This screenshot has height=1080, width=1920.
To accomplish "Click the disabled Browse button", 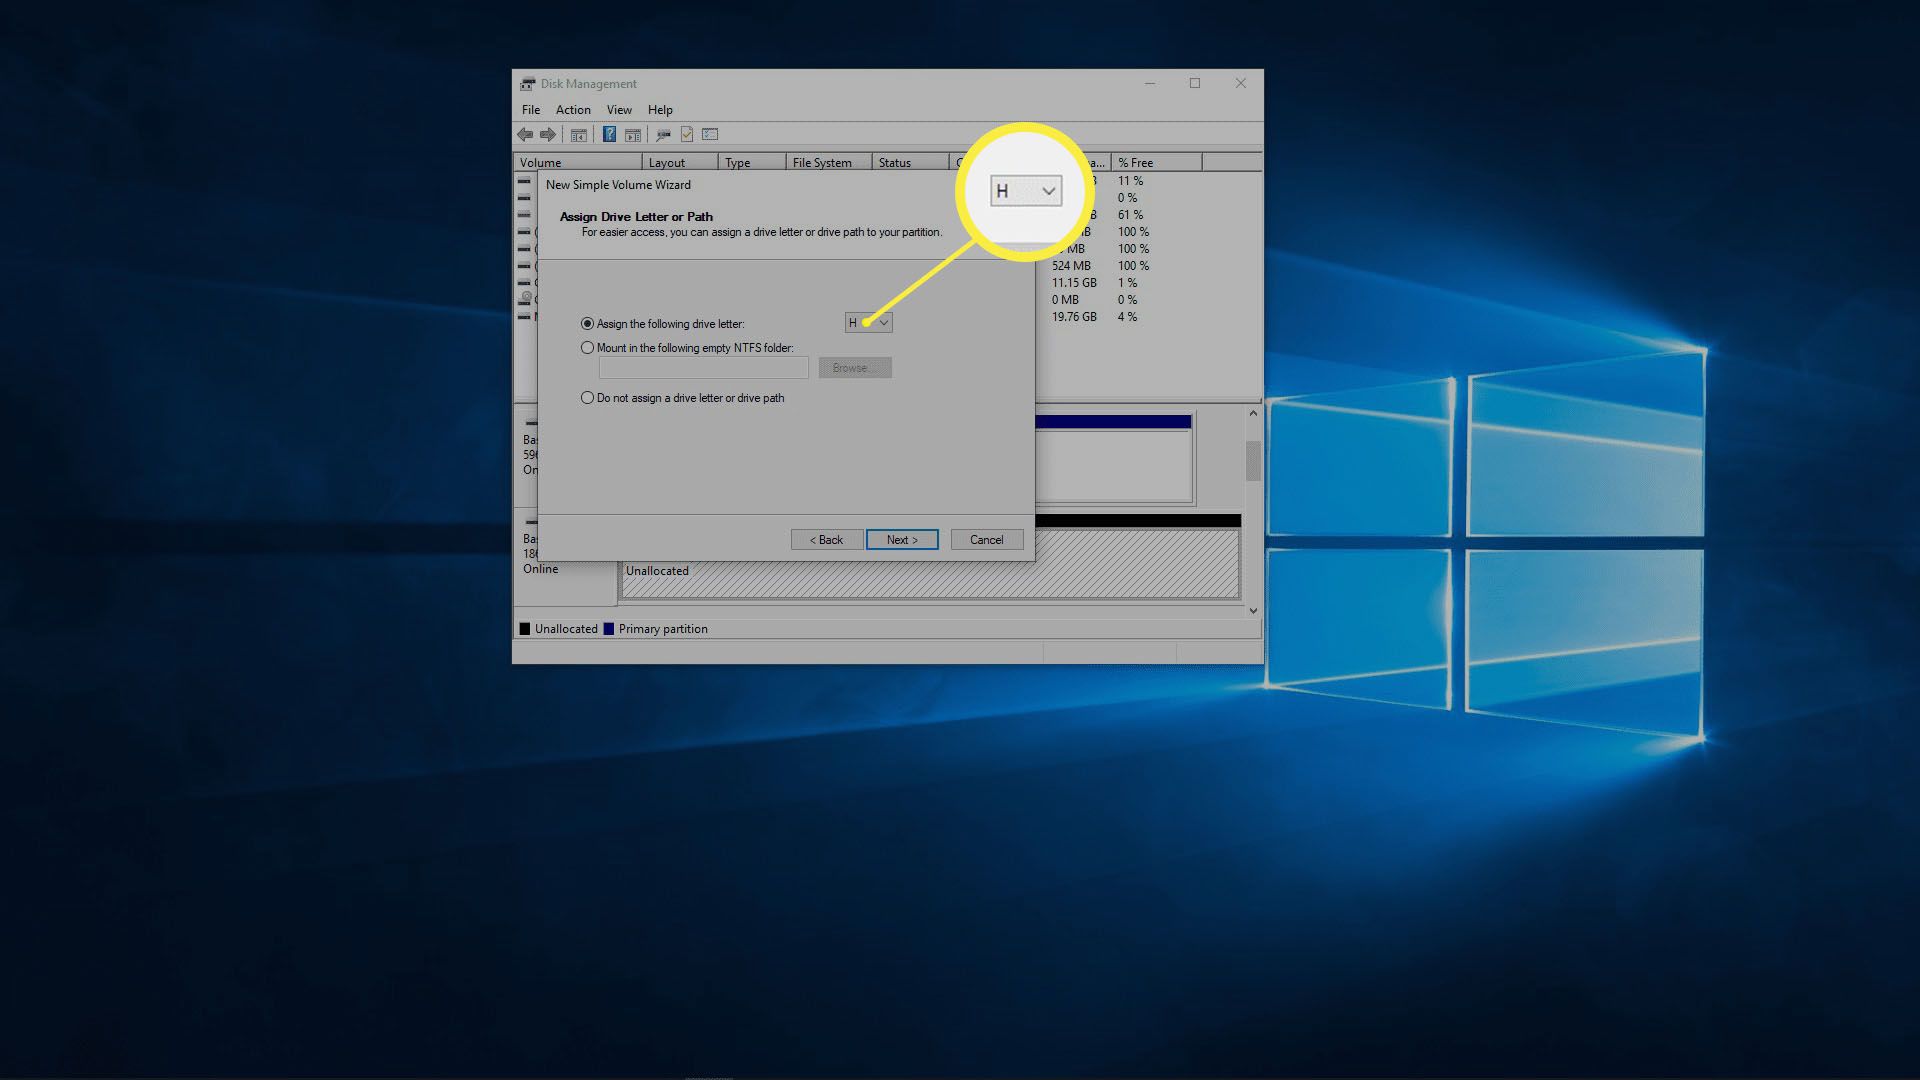I will pos(855,368).
